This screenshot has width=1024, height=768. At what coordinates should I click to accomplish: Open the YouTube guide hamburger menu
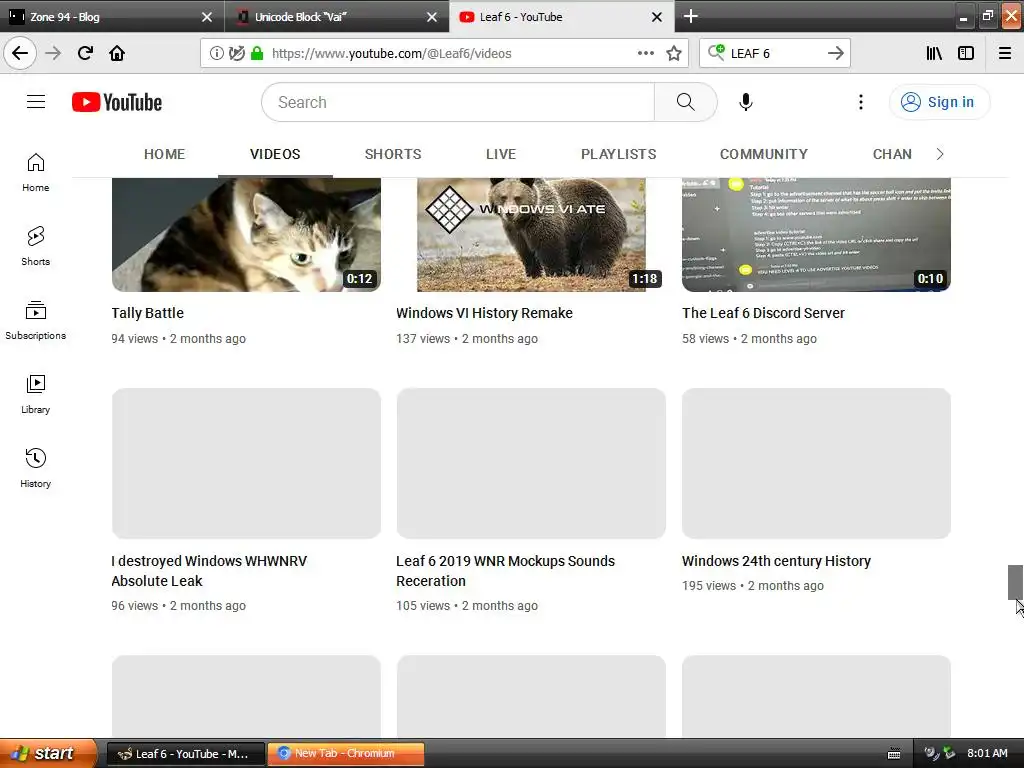coord(36,102)
